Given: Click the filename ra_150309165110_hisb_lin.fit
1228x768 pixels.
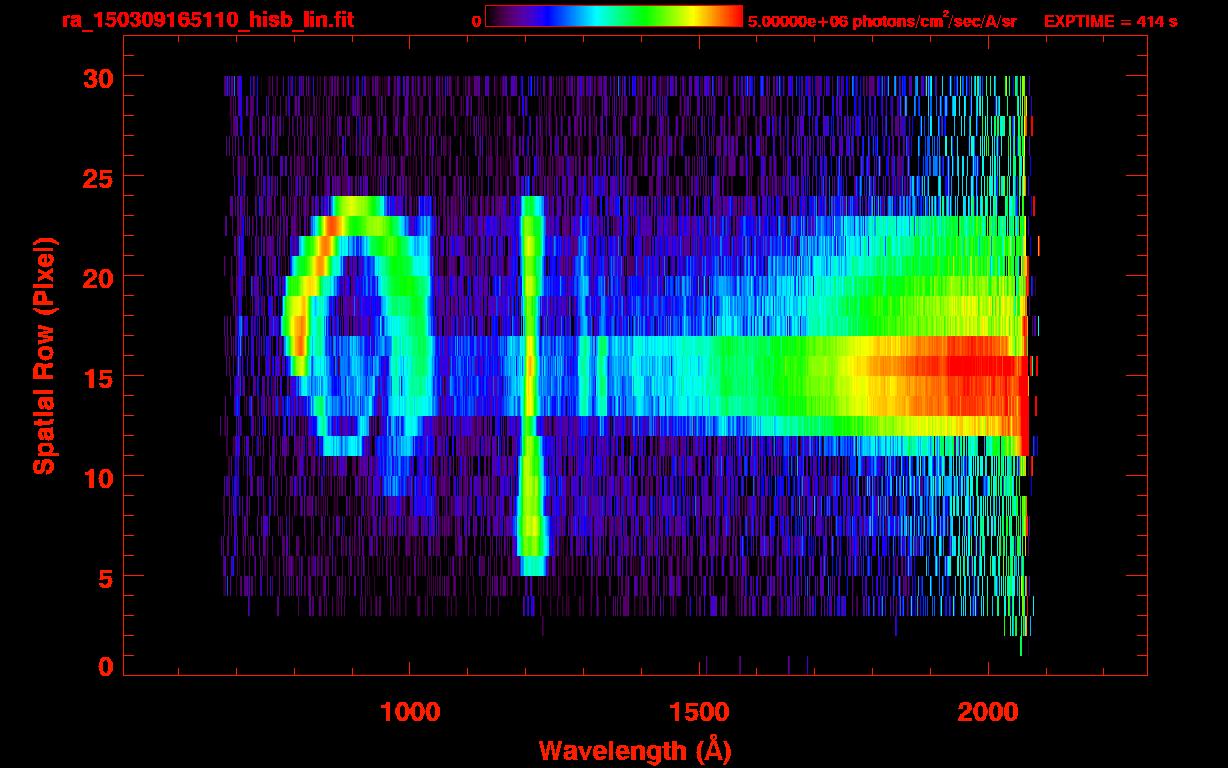Looking at the screenshot, I should [207, 20].
